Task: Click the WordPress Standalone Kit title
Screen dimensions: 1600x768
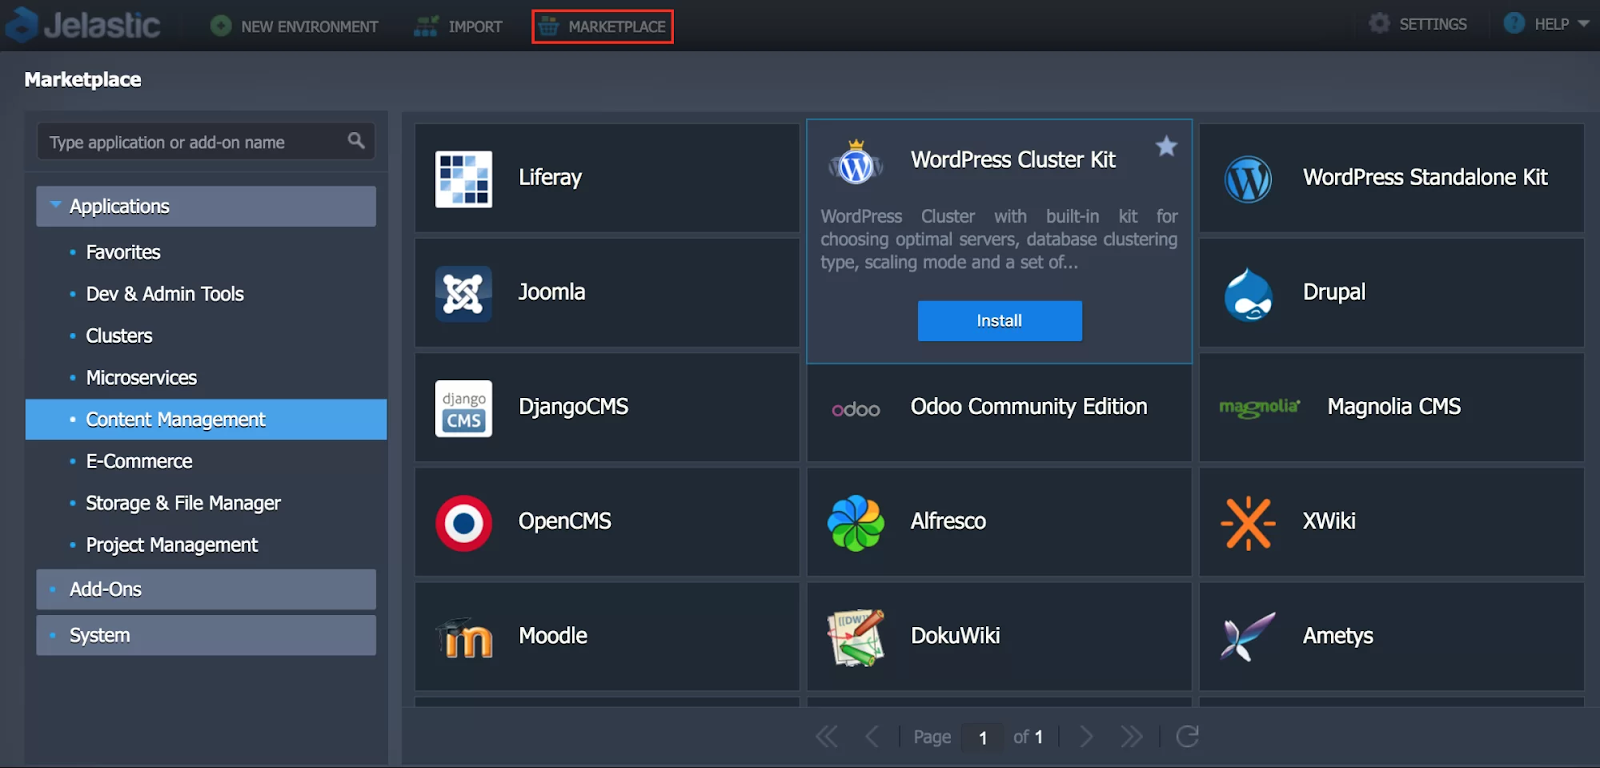Action: coord(1425,178)
